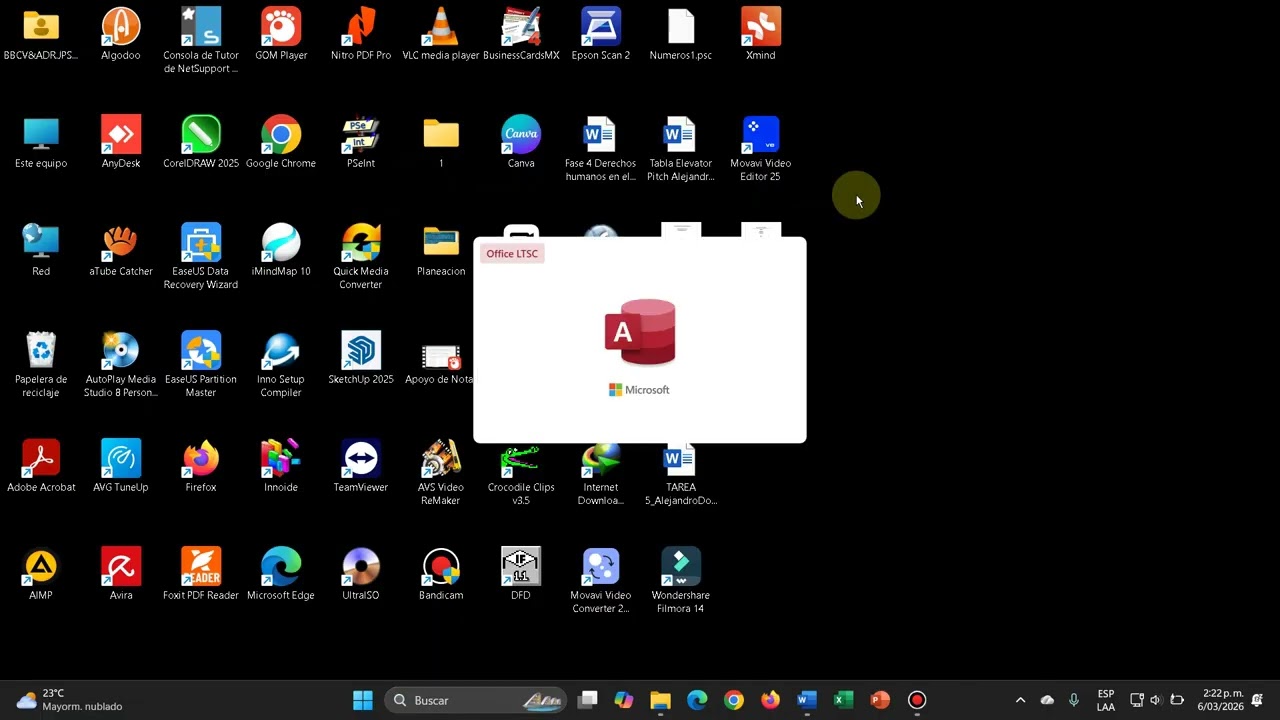
Task: Open Task View on the taskbar
Action: coord(588,700)
